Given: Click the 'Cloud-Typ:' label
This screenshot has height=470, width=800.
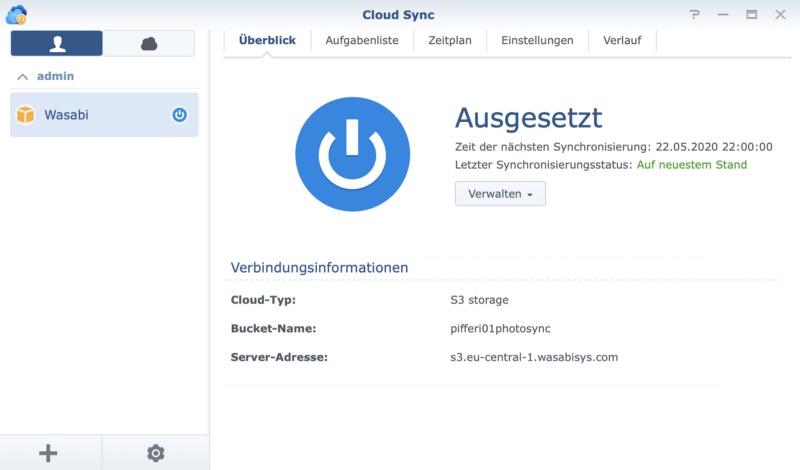Looking at the screenshot, I should point(263,300).
